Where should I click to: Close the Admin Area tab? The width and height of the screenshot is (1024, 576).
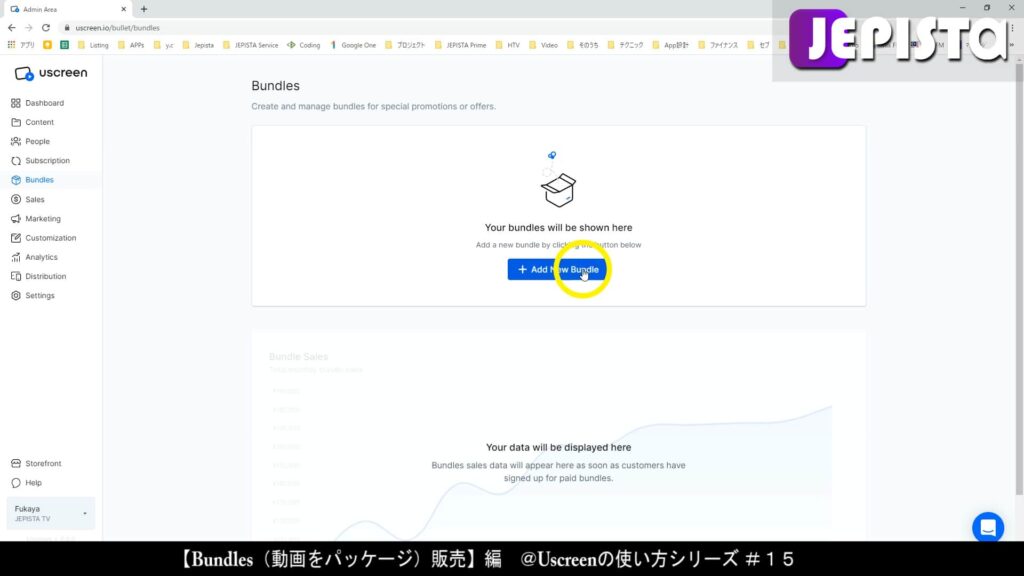[x=123, y=9]
